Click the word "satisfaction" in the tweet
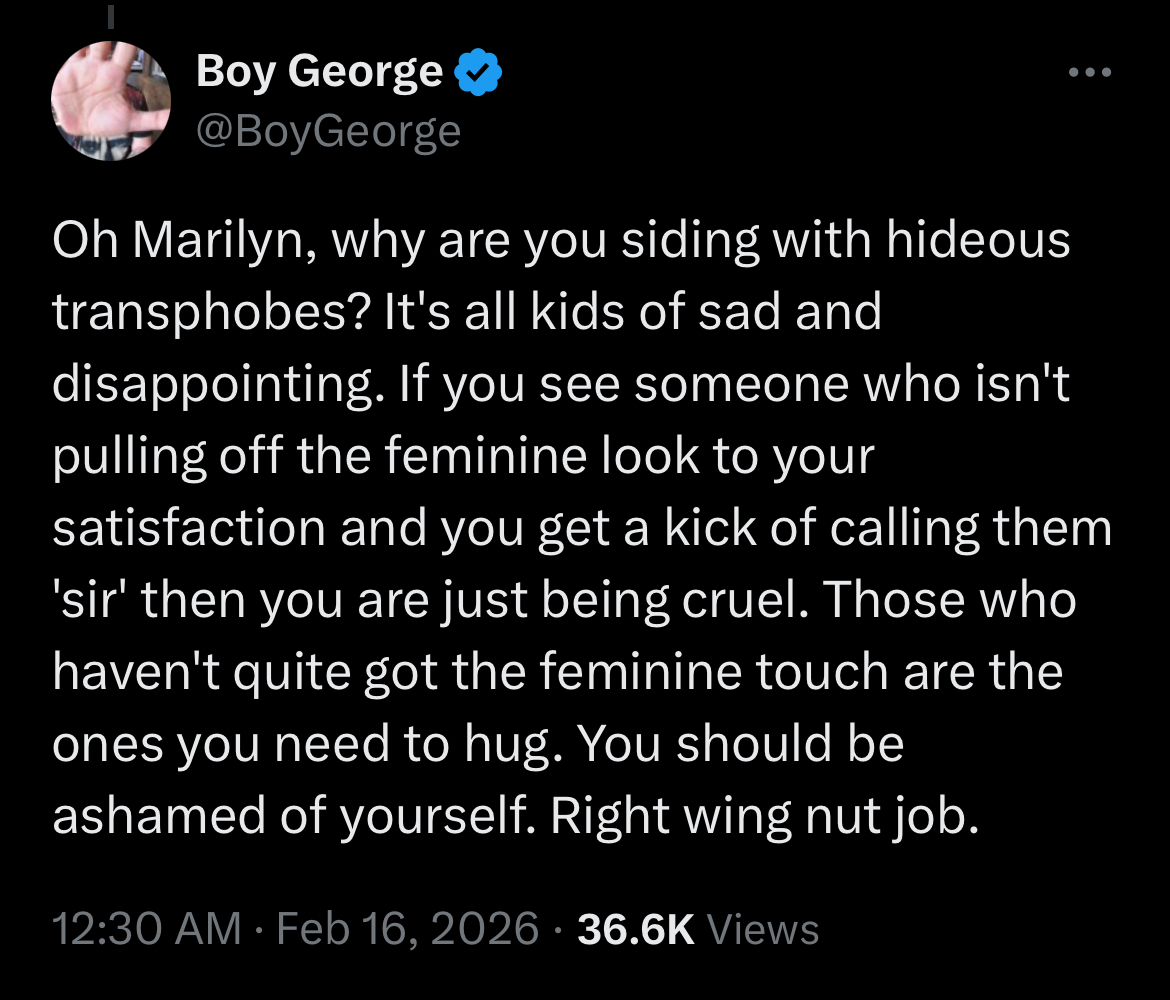Viewport: 1170px width, 1000px height. [x=188, y=529]
